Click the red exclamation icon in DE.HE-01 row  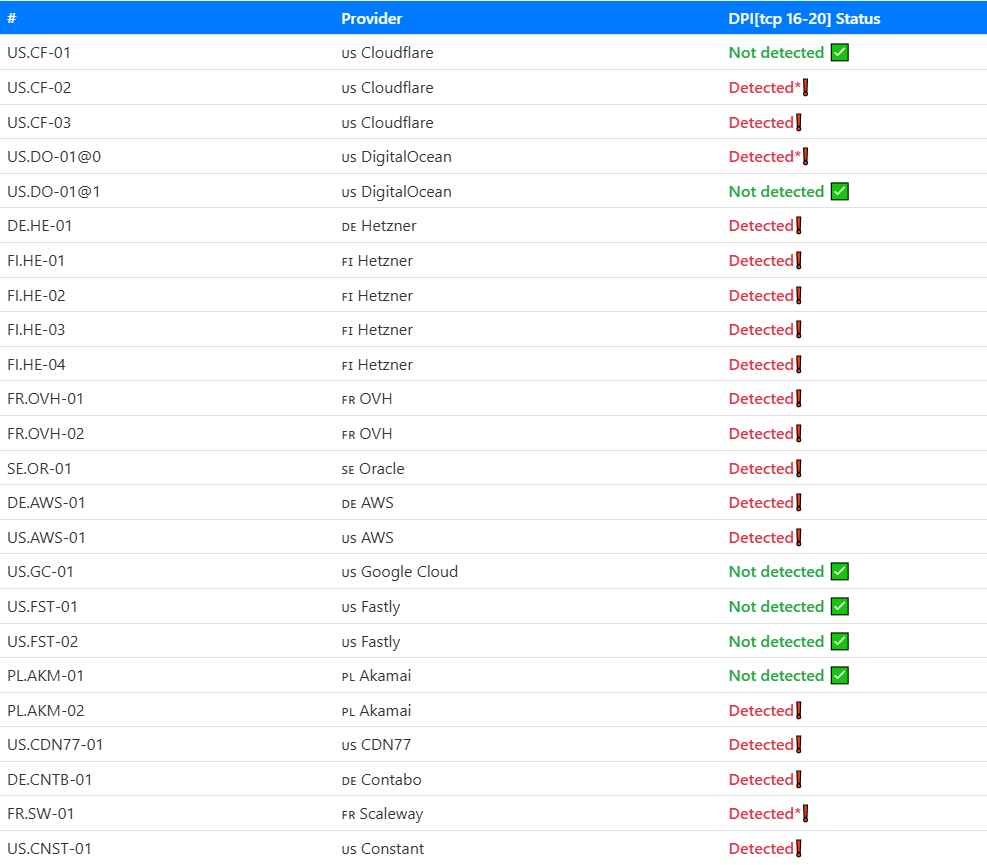pos(799,225)
